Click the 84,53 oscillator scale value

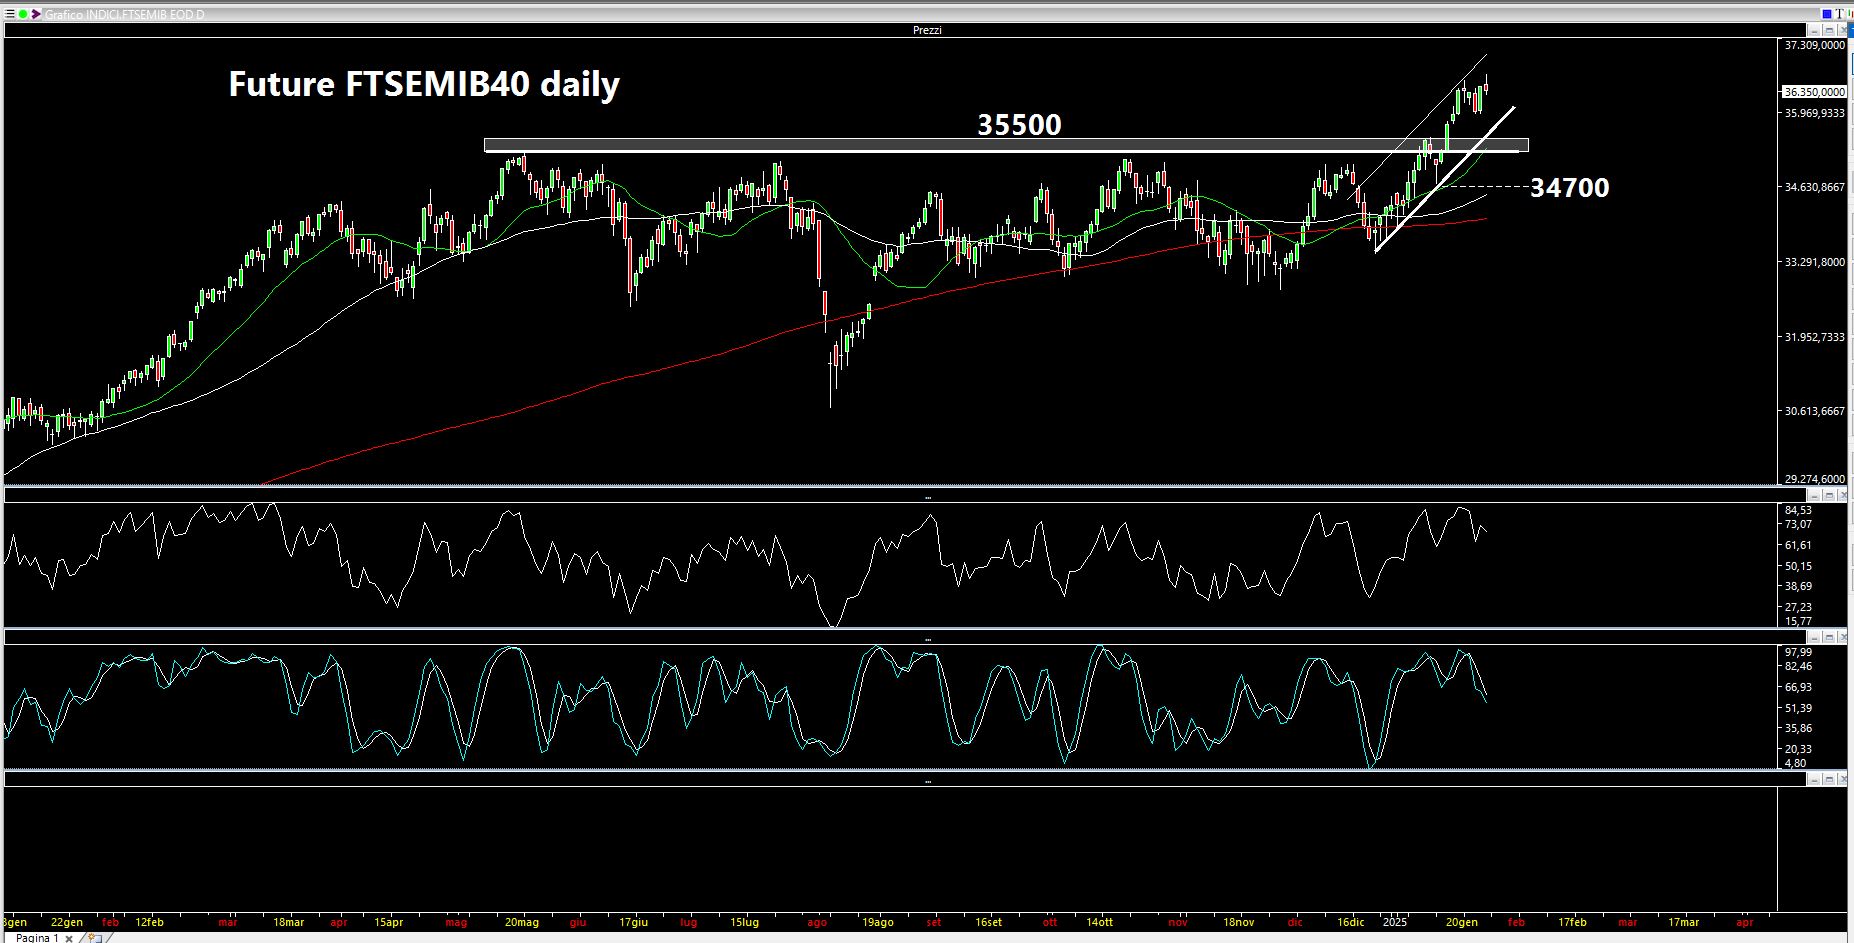1798,510
